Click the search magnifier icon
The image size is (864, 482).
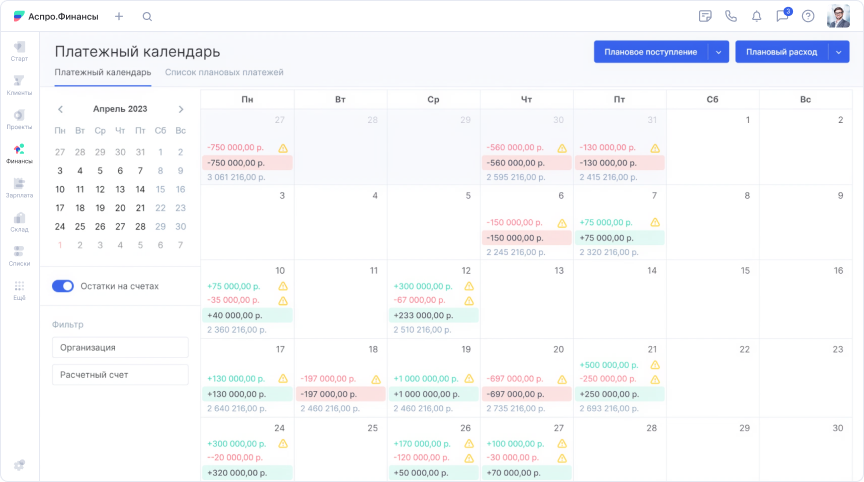pos(148,16)
